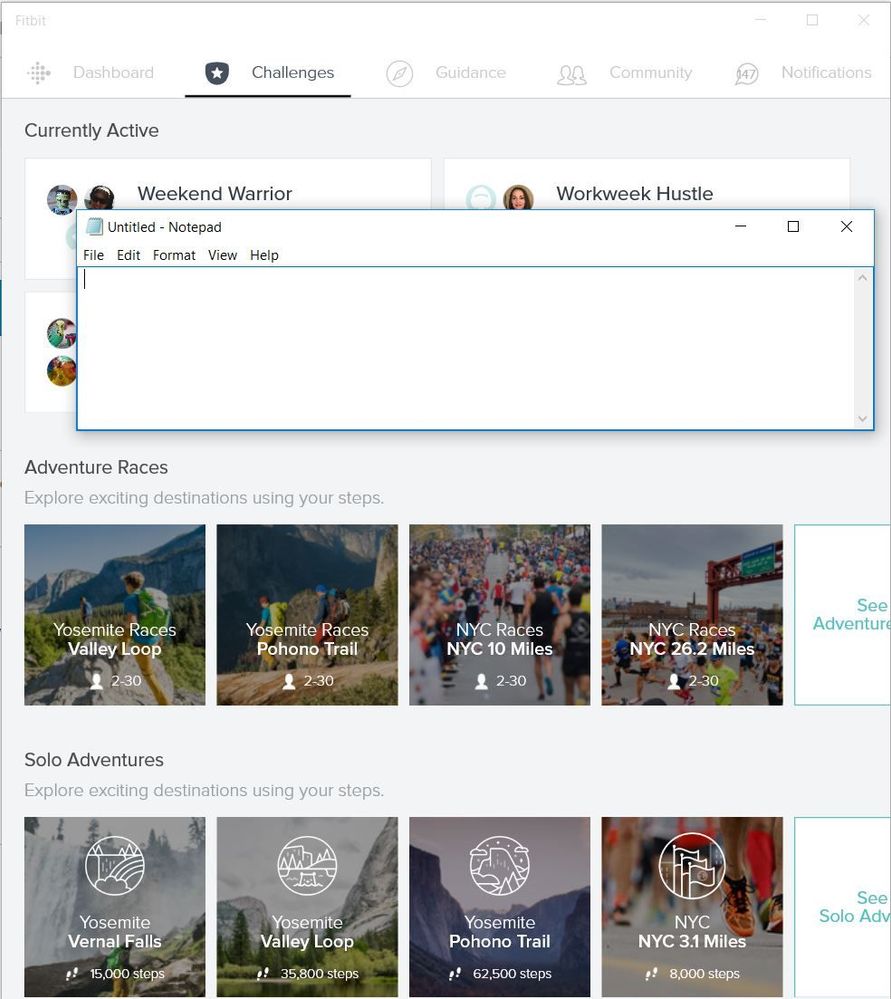Open Notepad's View menu
This screenshot has width=891, height=999.
click(x=222, y=255)
